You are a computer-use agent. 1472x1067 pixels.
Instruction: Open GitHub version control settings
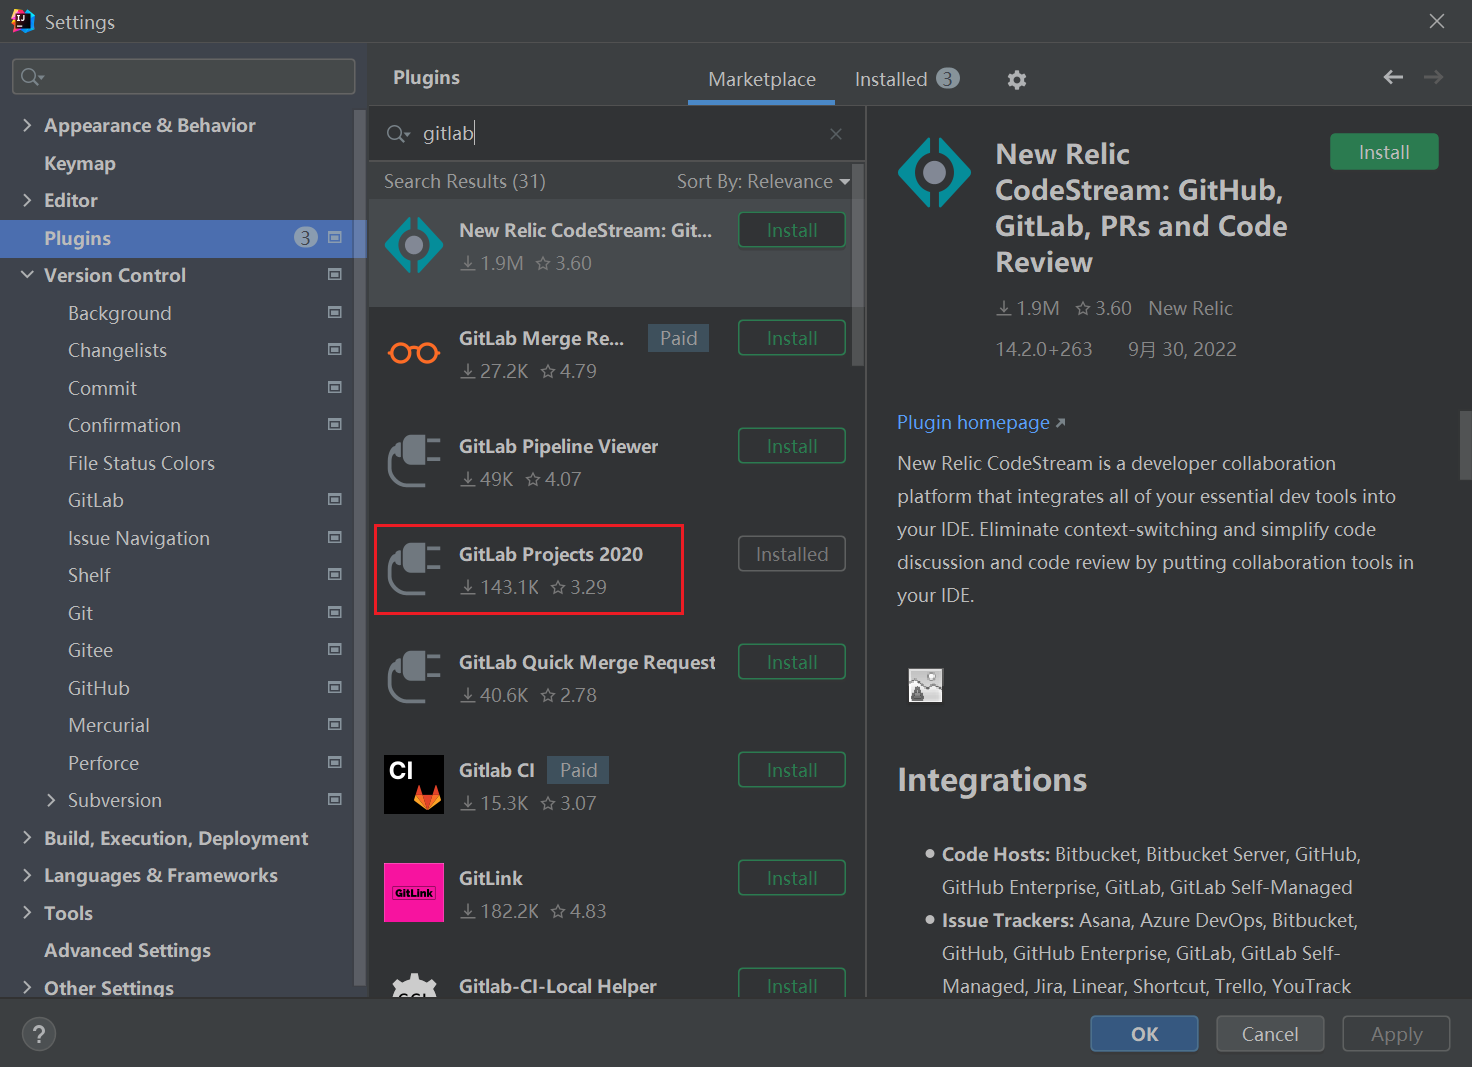tap(99, 688)
